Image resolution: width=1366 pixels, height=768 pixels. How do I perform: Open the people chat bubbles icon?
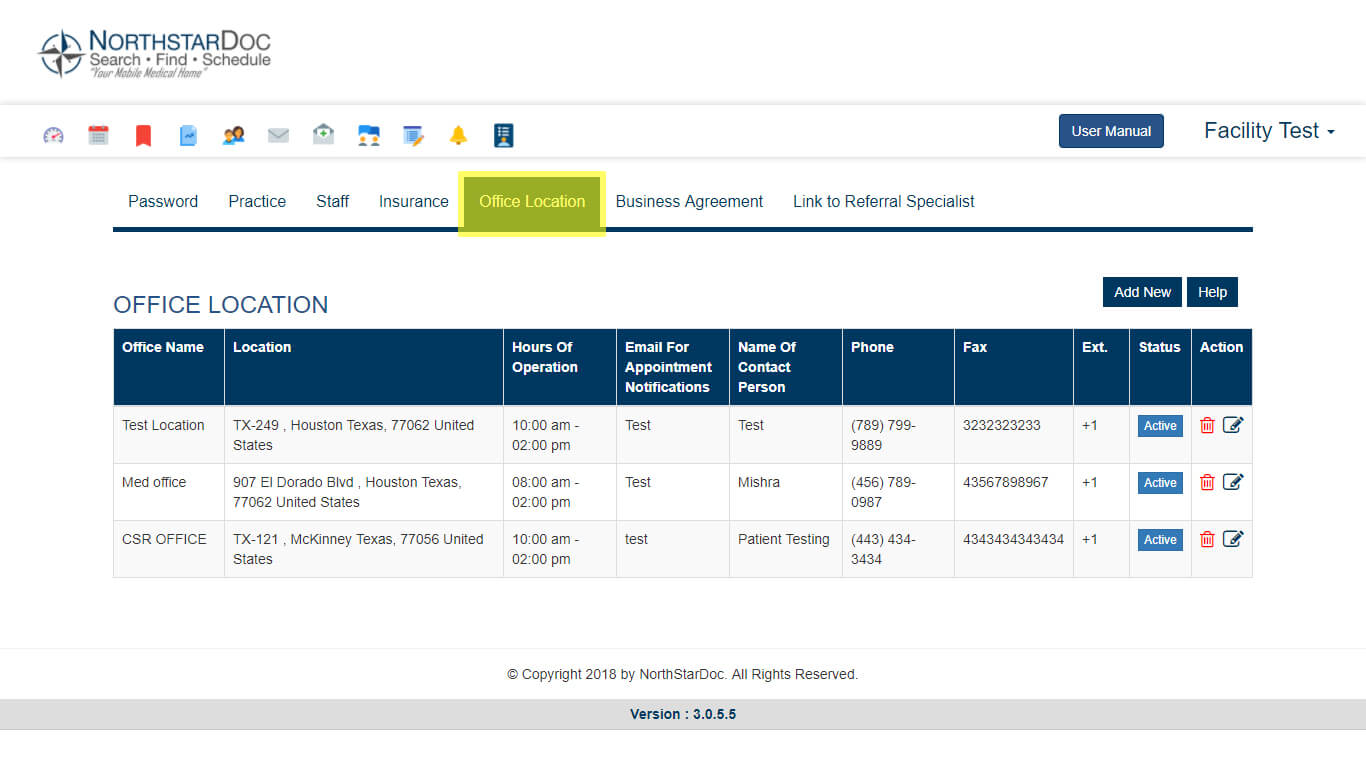click(x=369, y=135)
